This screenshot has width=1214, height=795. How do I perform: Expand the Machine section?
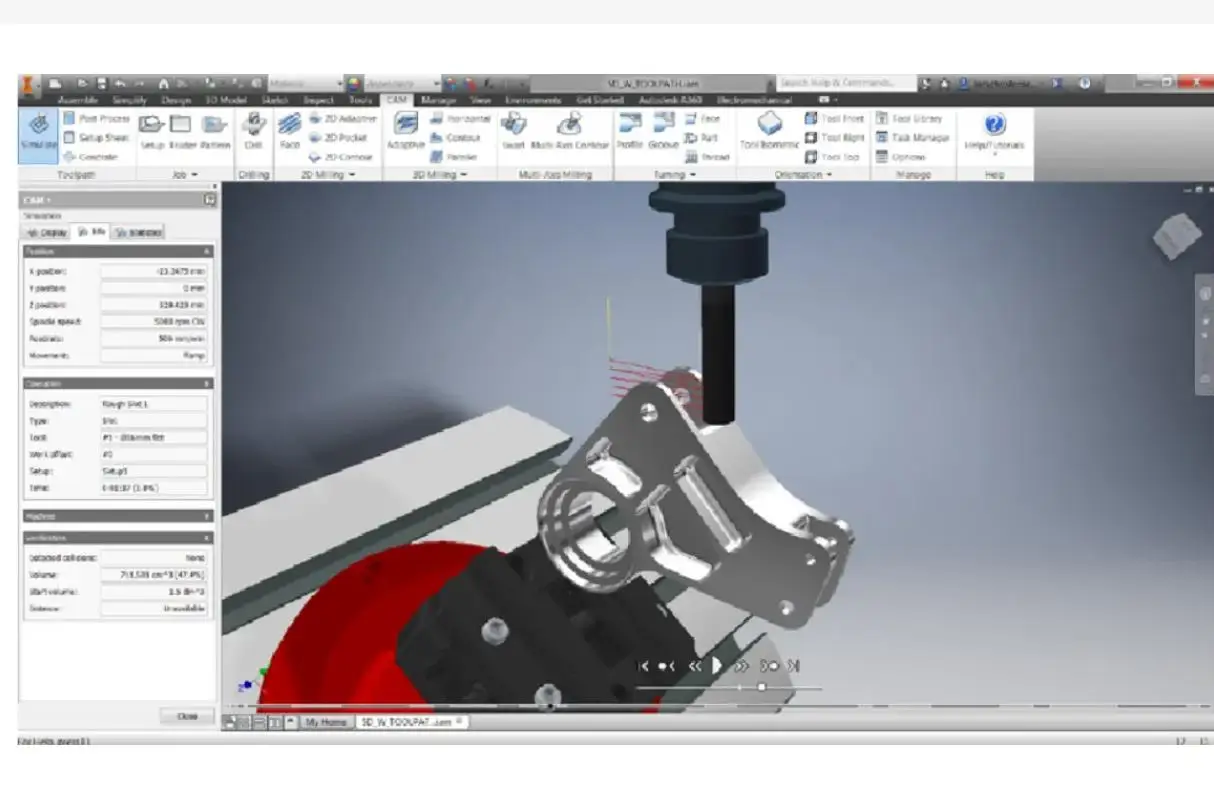coord(208,517)
